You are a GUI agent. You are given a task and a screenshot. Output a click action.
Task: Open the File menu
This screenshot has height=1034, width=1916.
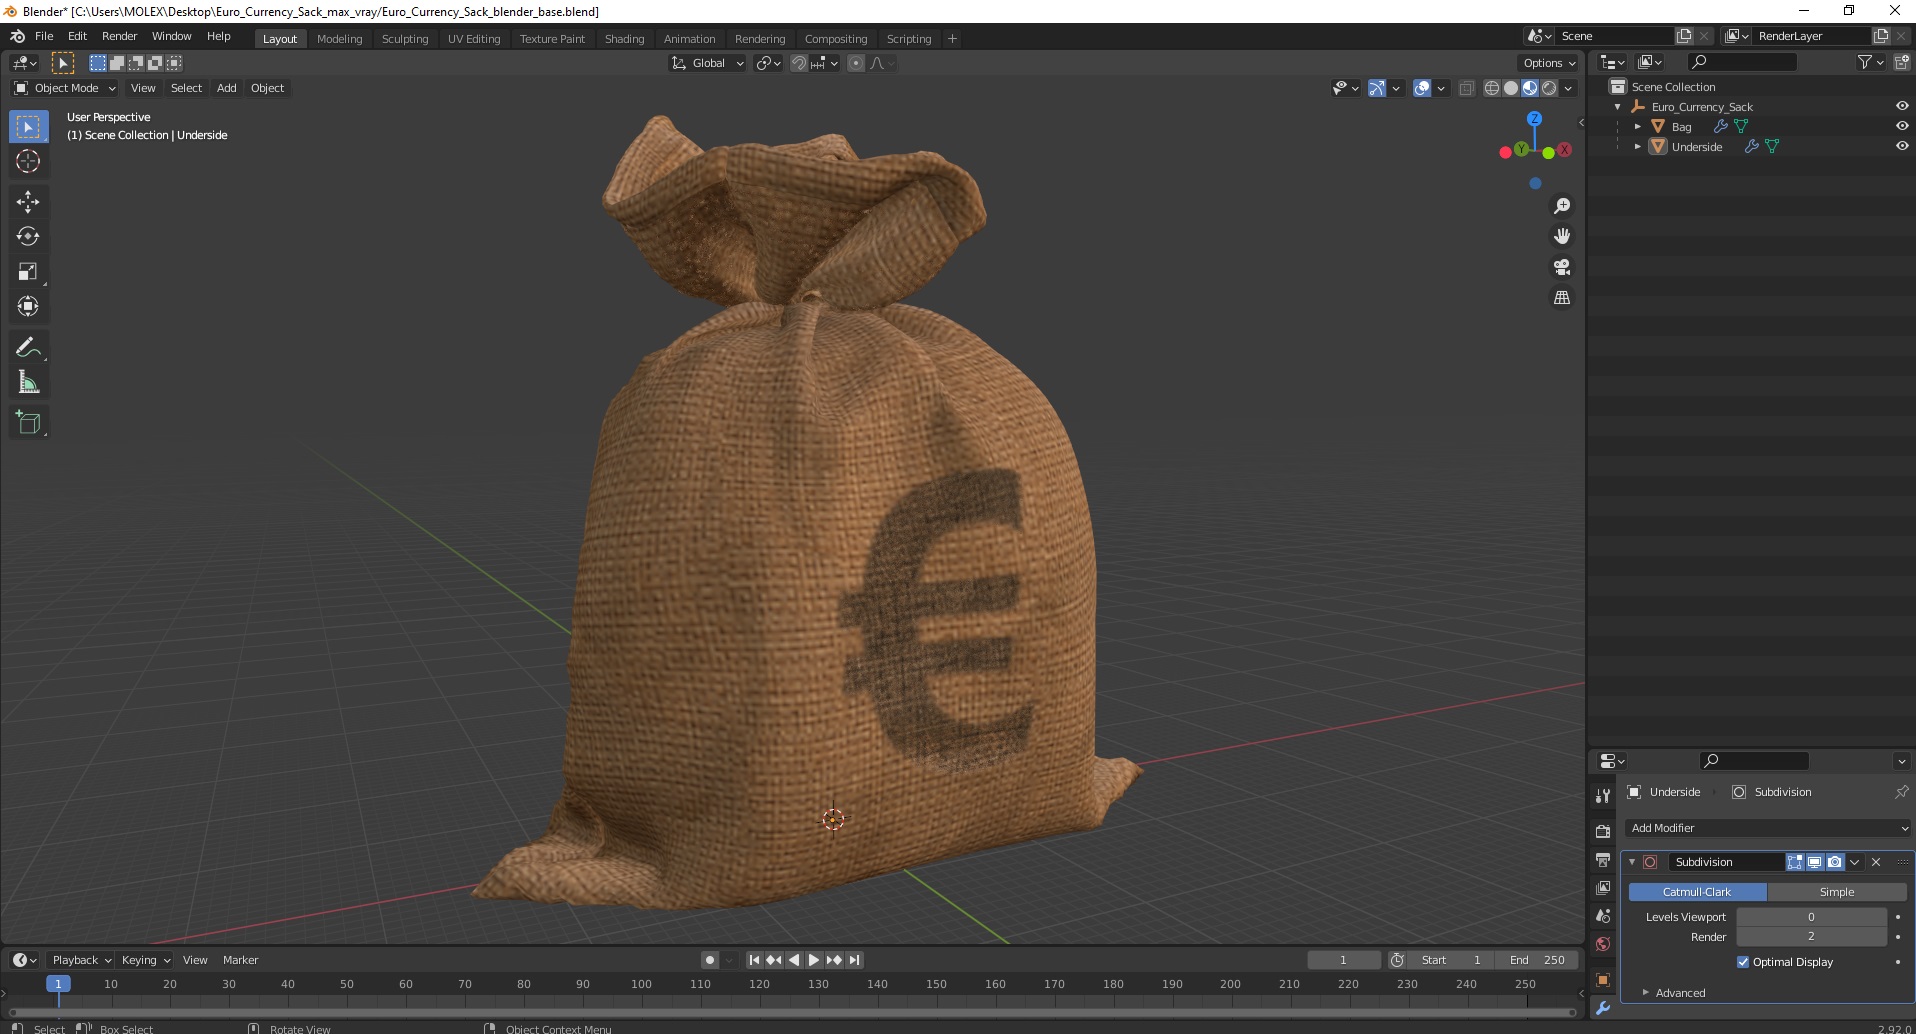pyautogui.click(x=44, y=36)
